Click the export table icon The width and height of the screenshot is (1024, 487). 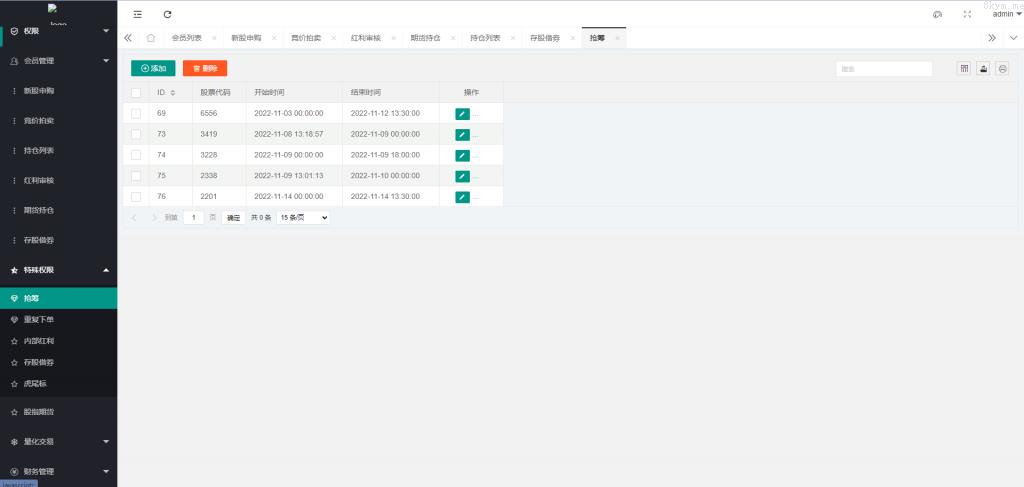tap(983, 68)
